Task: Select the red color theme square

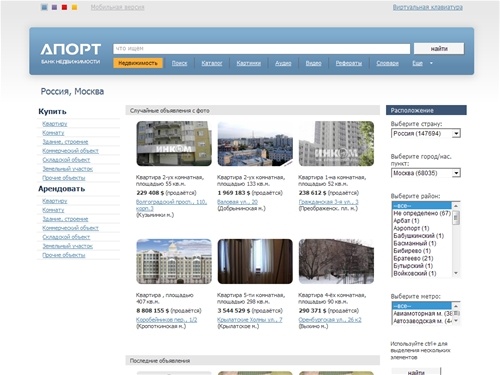Action: pyautogui.click(x=64, y=7)
